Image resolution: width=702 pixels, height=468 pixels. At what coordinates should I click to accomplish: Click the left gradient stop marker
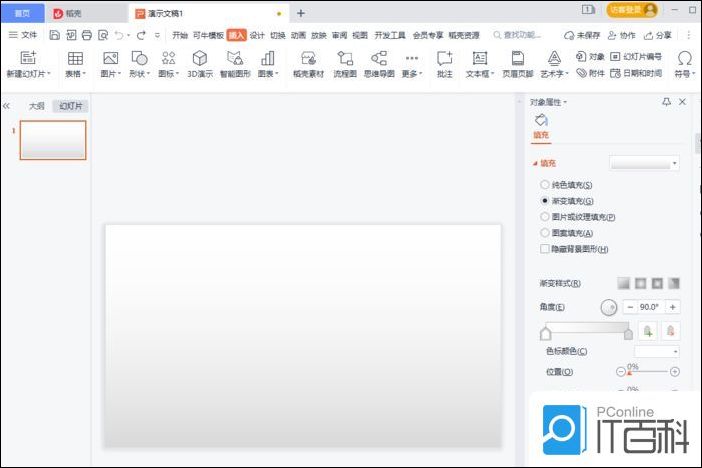coord(545,333)
